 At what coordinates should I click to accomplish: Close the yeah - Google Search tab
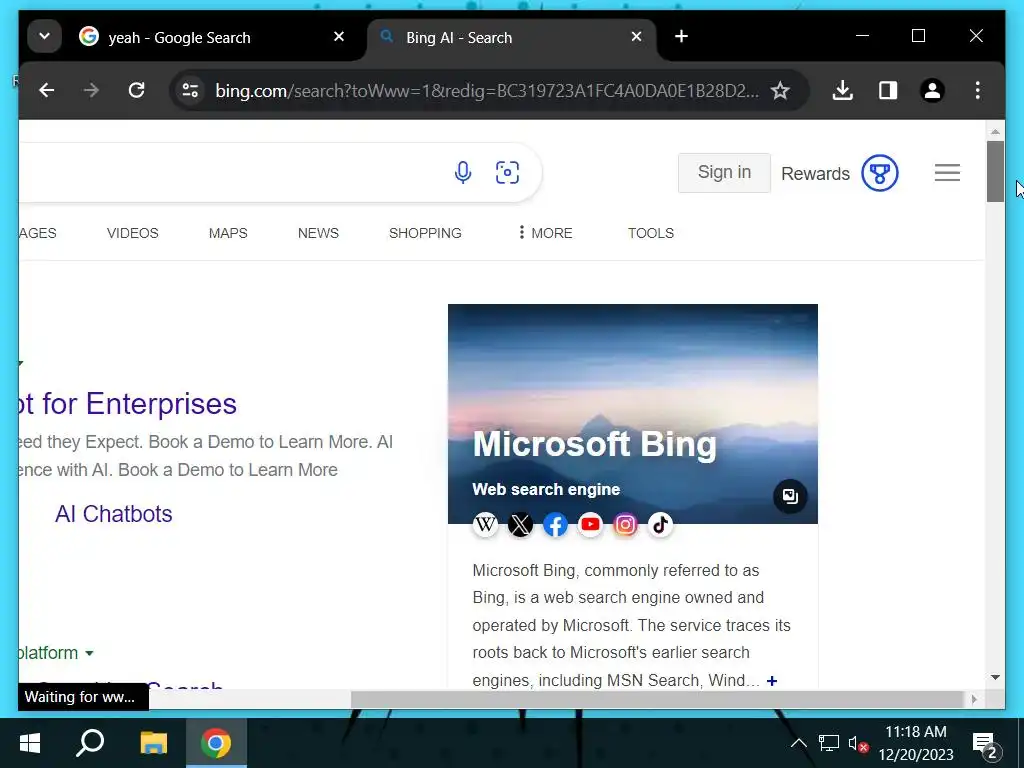(x=339, y=37)
